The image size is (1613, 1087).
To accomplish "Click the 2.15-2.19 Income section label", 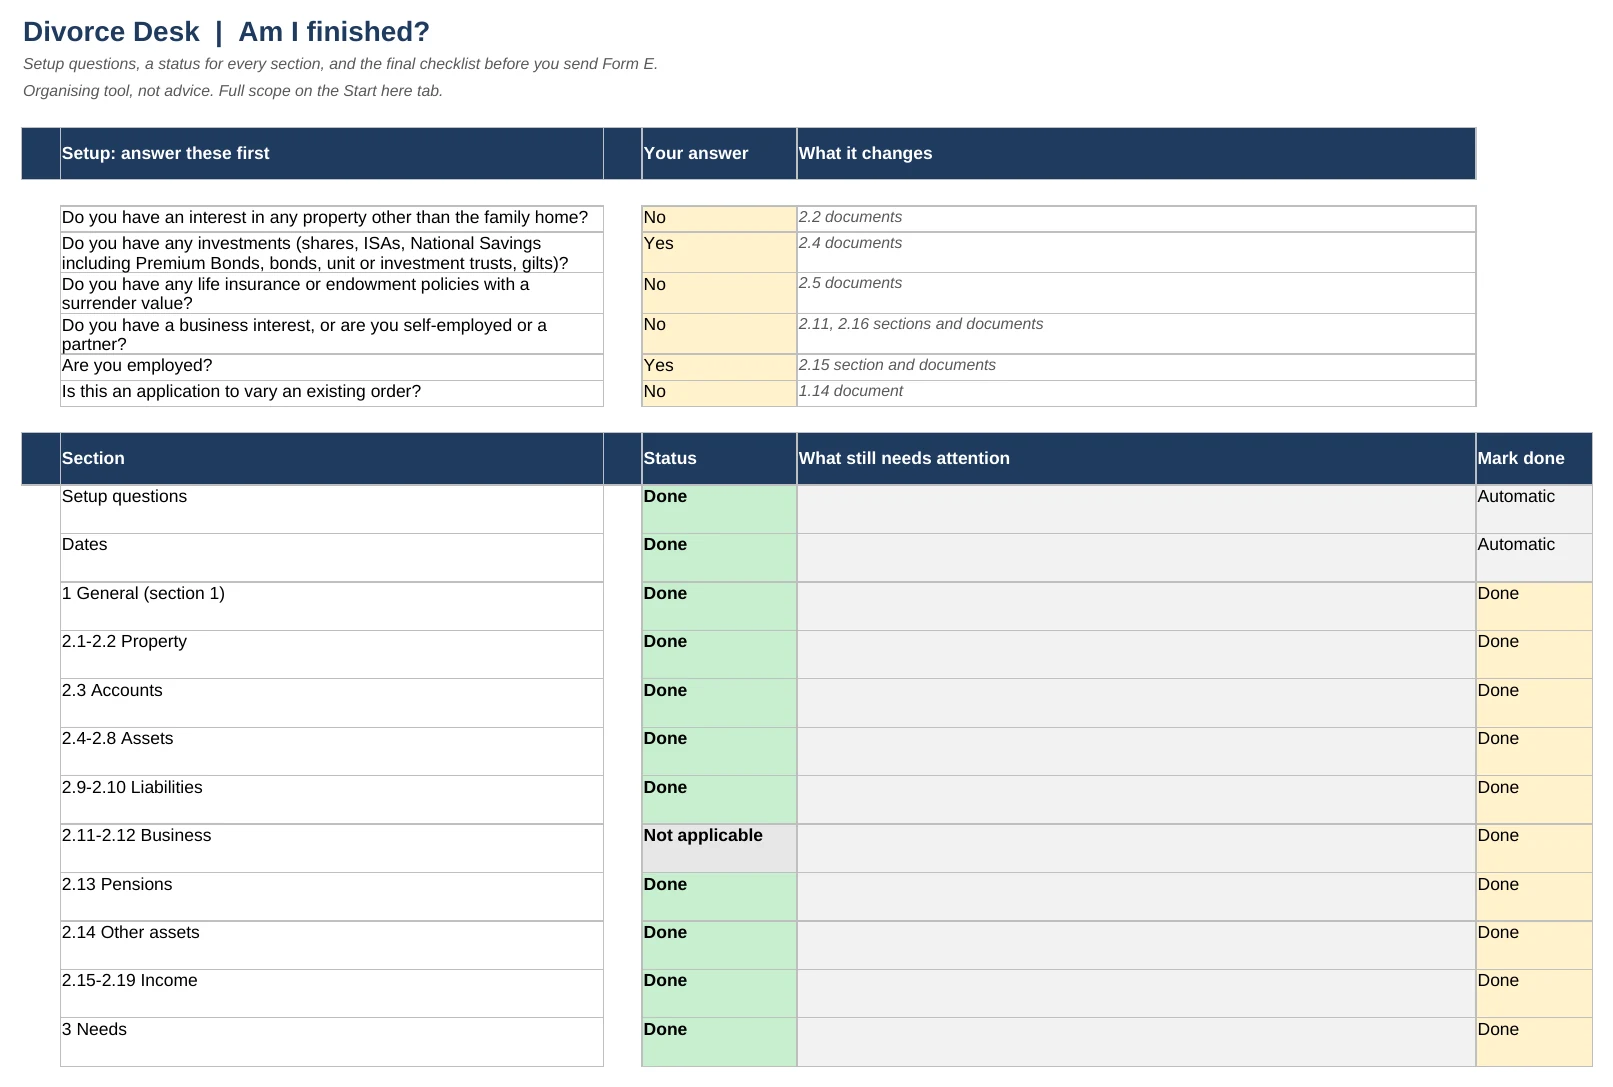I will coord(130,981).
